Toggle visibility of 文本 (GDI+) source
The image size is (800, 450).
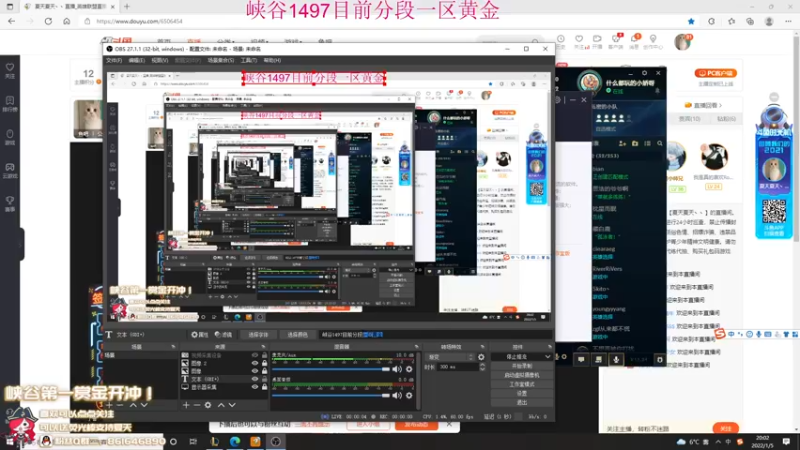pos(255,379)
